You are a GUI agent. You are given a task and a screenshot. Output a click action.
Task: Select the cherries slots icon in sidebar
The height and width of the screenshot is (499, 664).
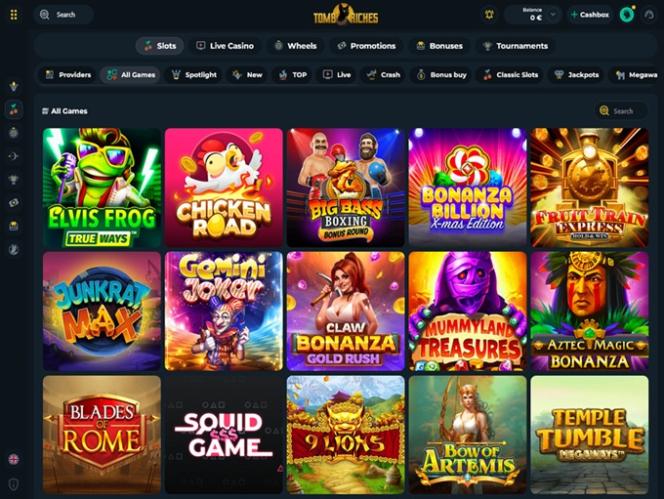click(14, 109)
